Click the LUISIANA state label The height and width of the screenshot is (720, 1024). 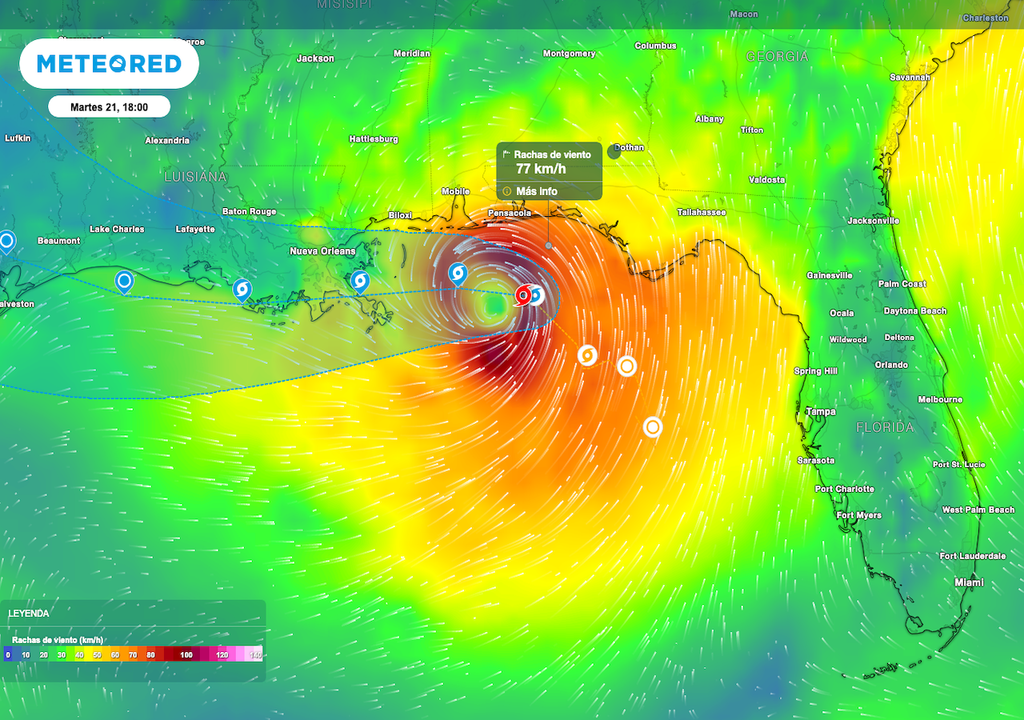click(x=195, y=176)
